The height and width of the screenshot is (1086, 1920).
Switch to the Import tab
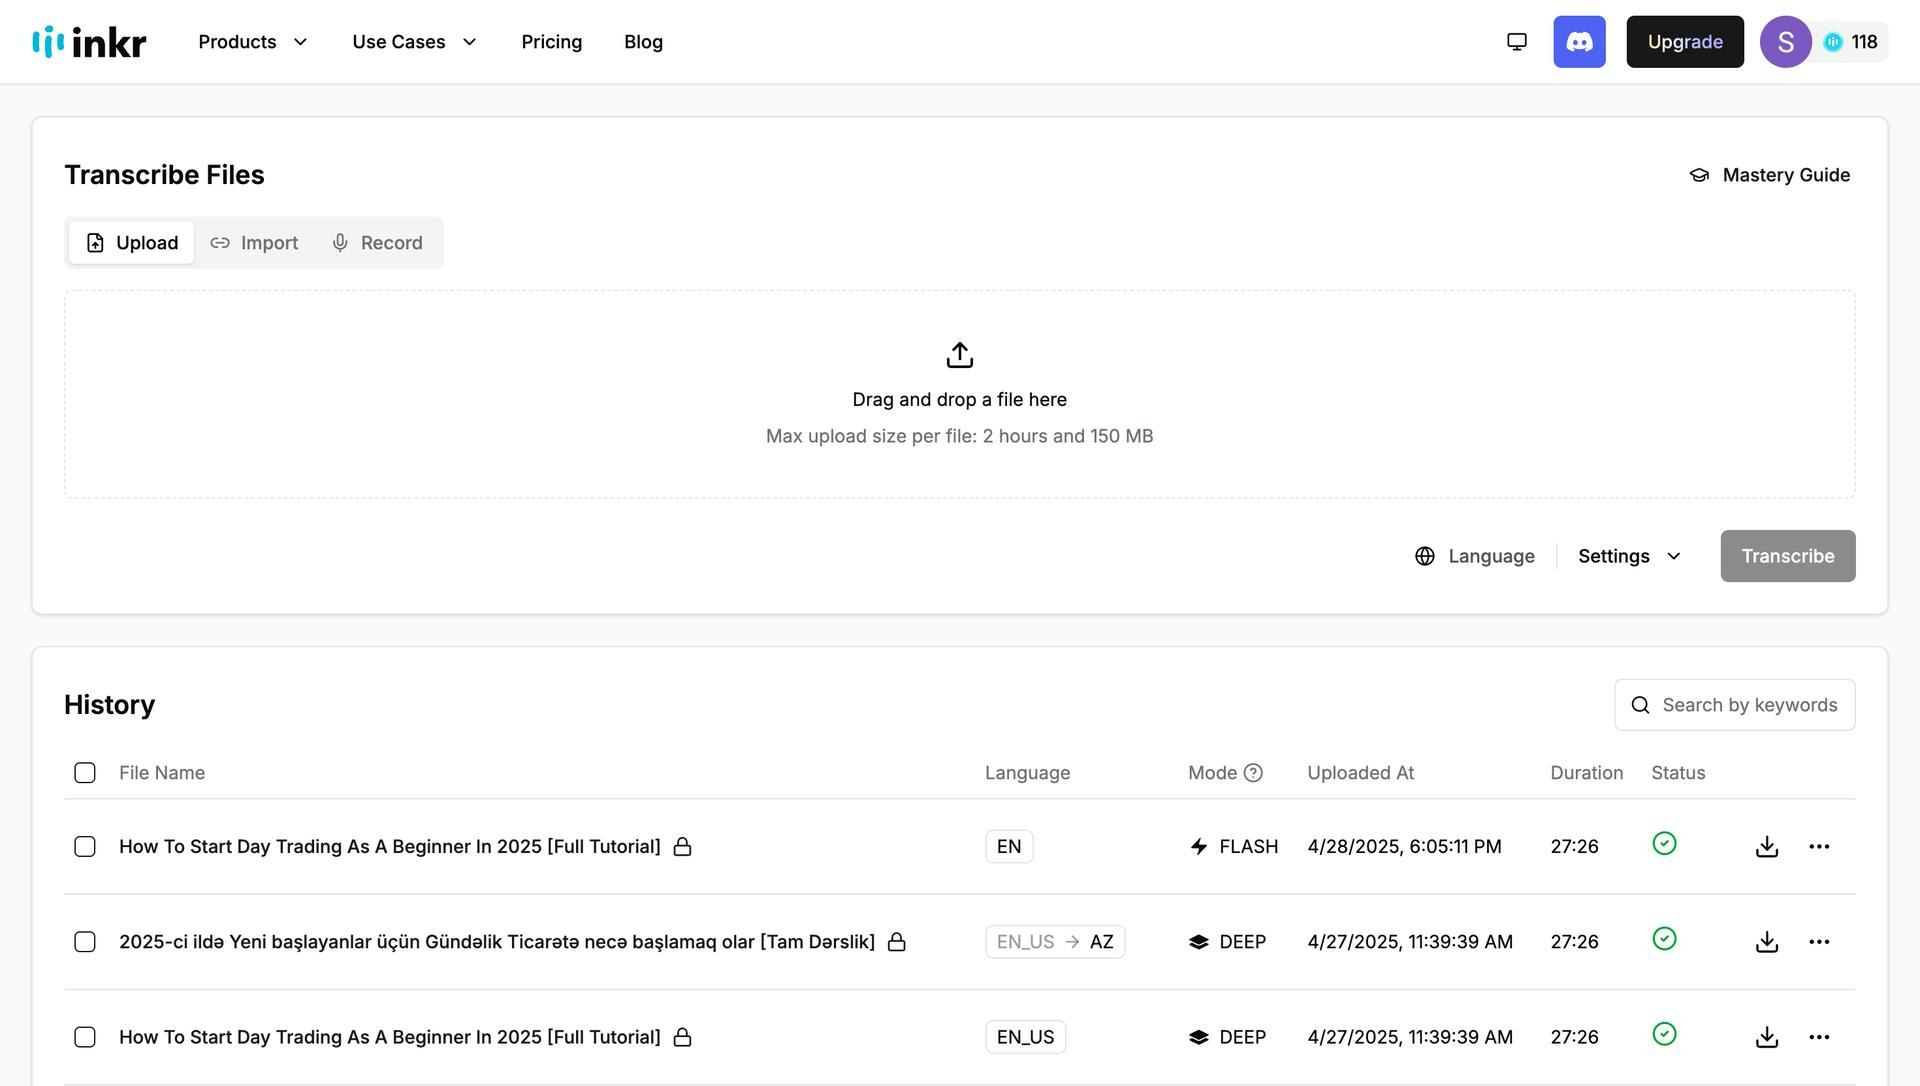click(x=254, y=243)
